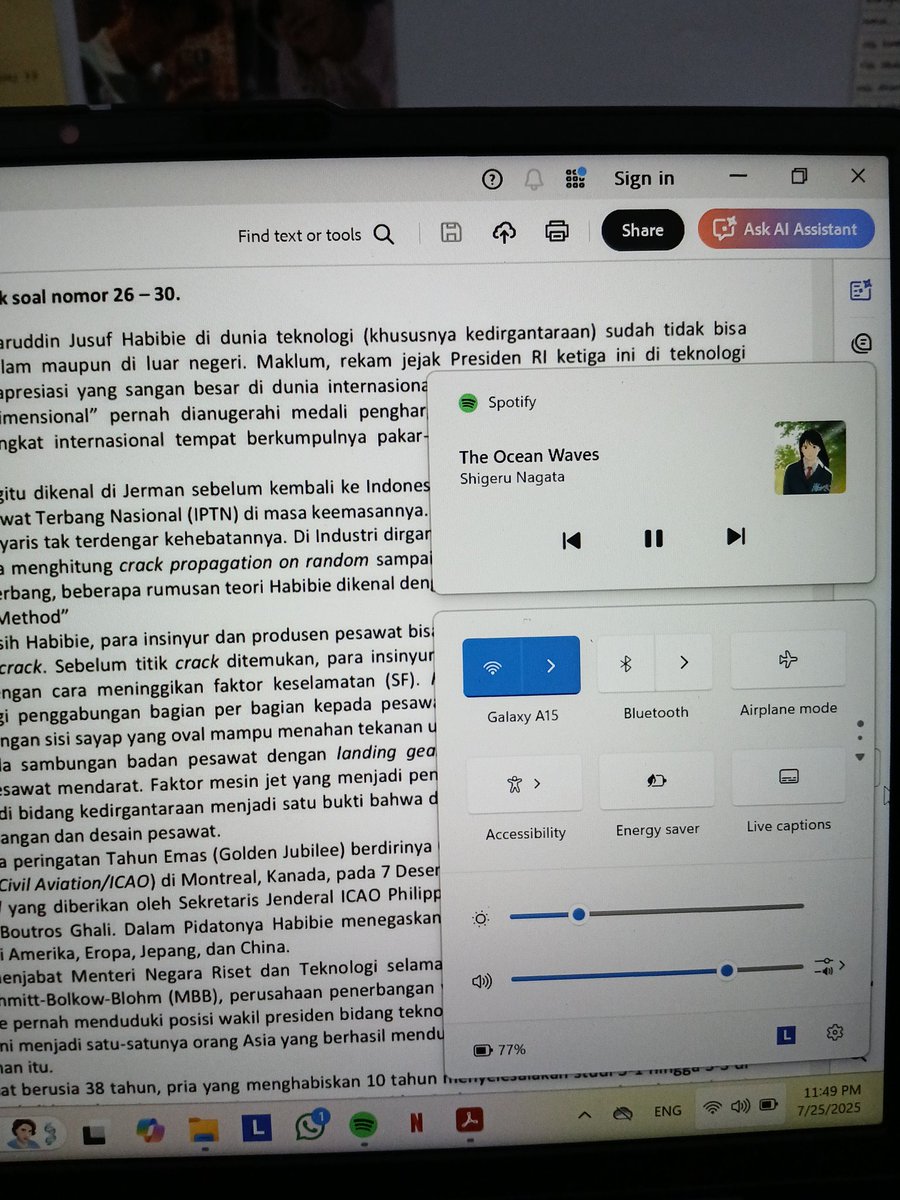Open Task View on the taskbar
Image resolution: width=900 pixels, height=1200 pixels.
pyautogui.click(x=95, y=1134)
